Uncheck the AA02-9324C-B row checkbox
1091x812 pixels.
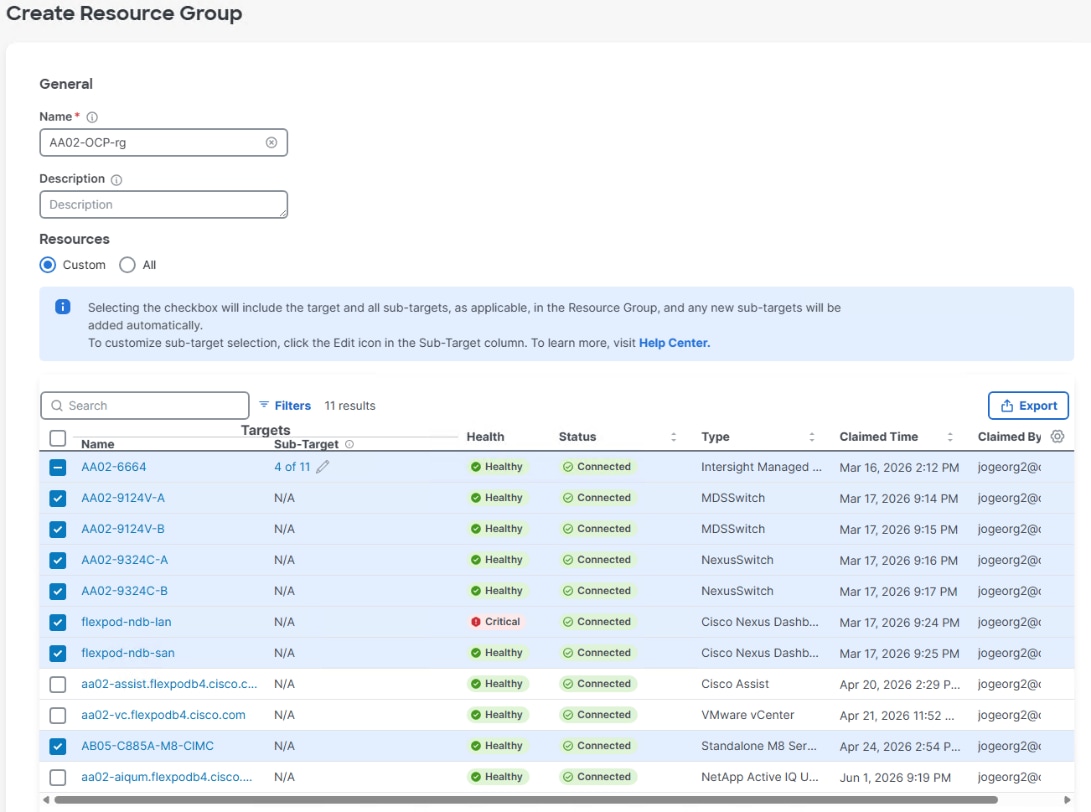point(58,591)
